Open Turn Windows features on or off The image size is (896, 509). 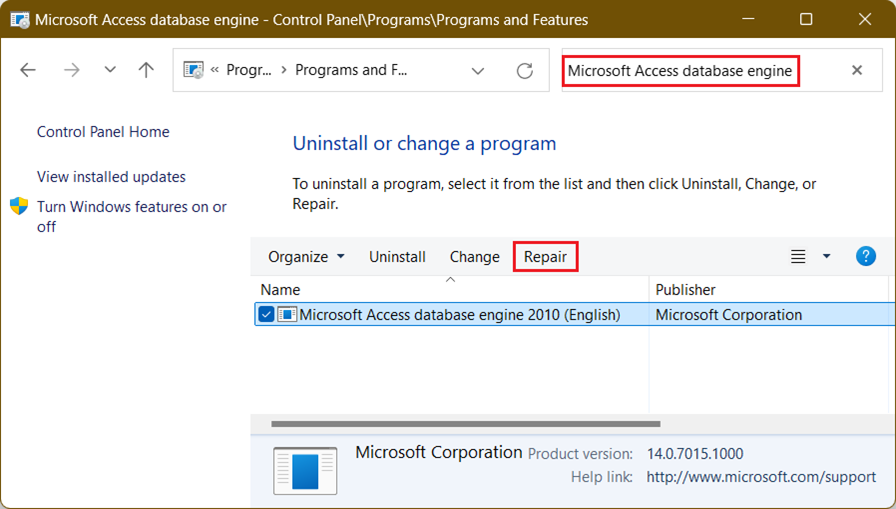pyautogui.click(x=132, y=217)
